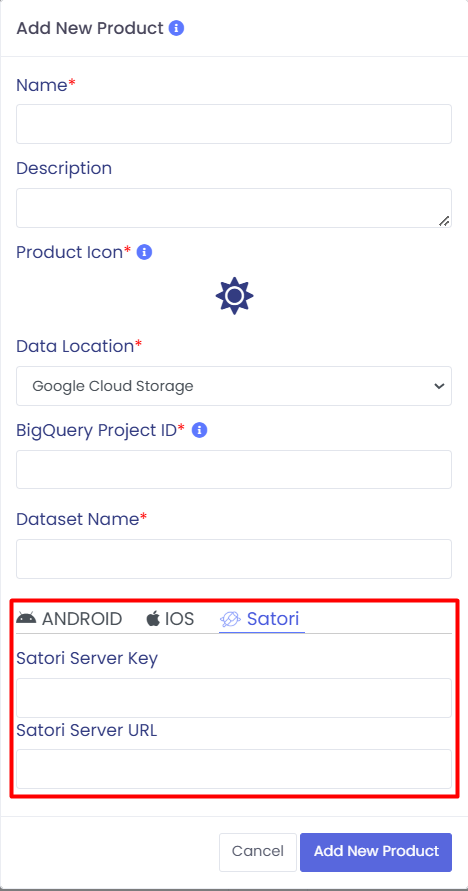Viewport: 468px width, 891px height.
Task: Select the sun-shaped product icon
Action: click(234, 296)
